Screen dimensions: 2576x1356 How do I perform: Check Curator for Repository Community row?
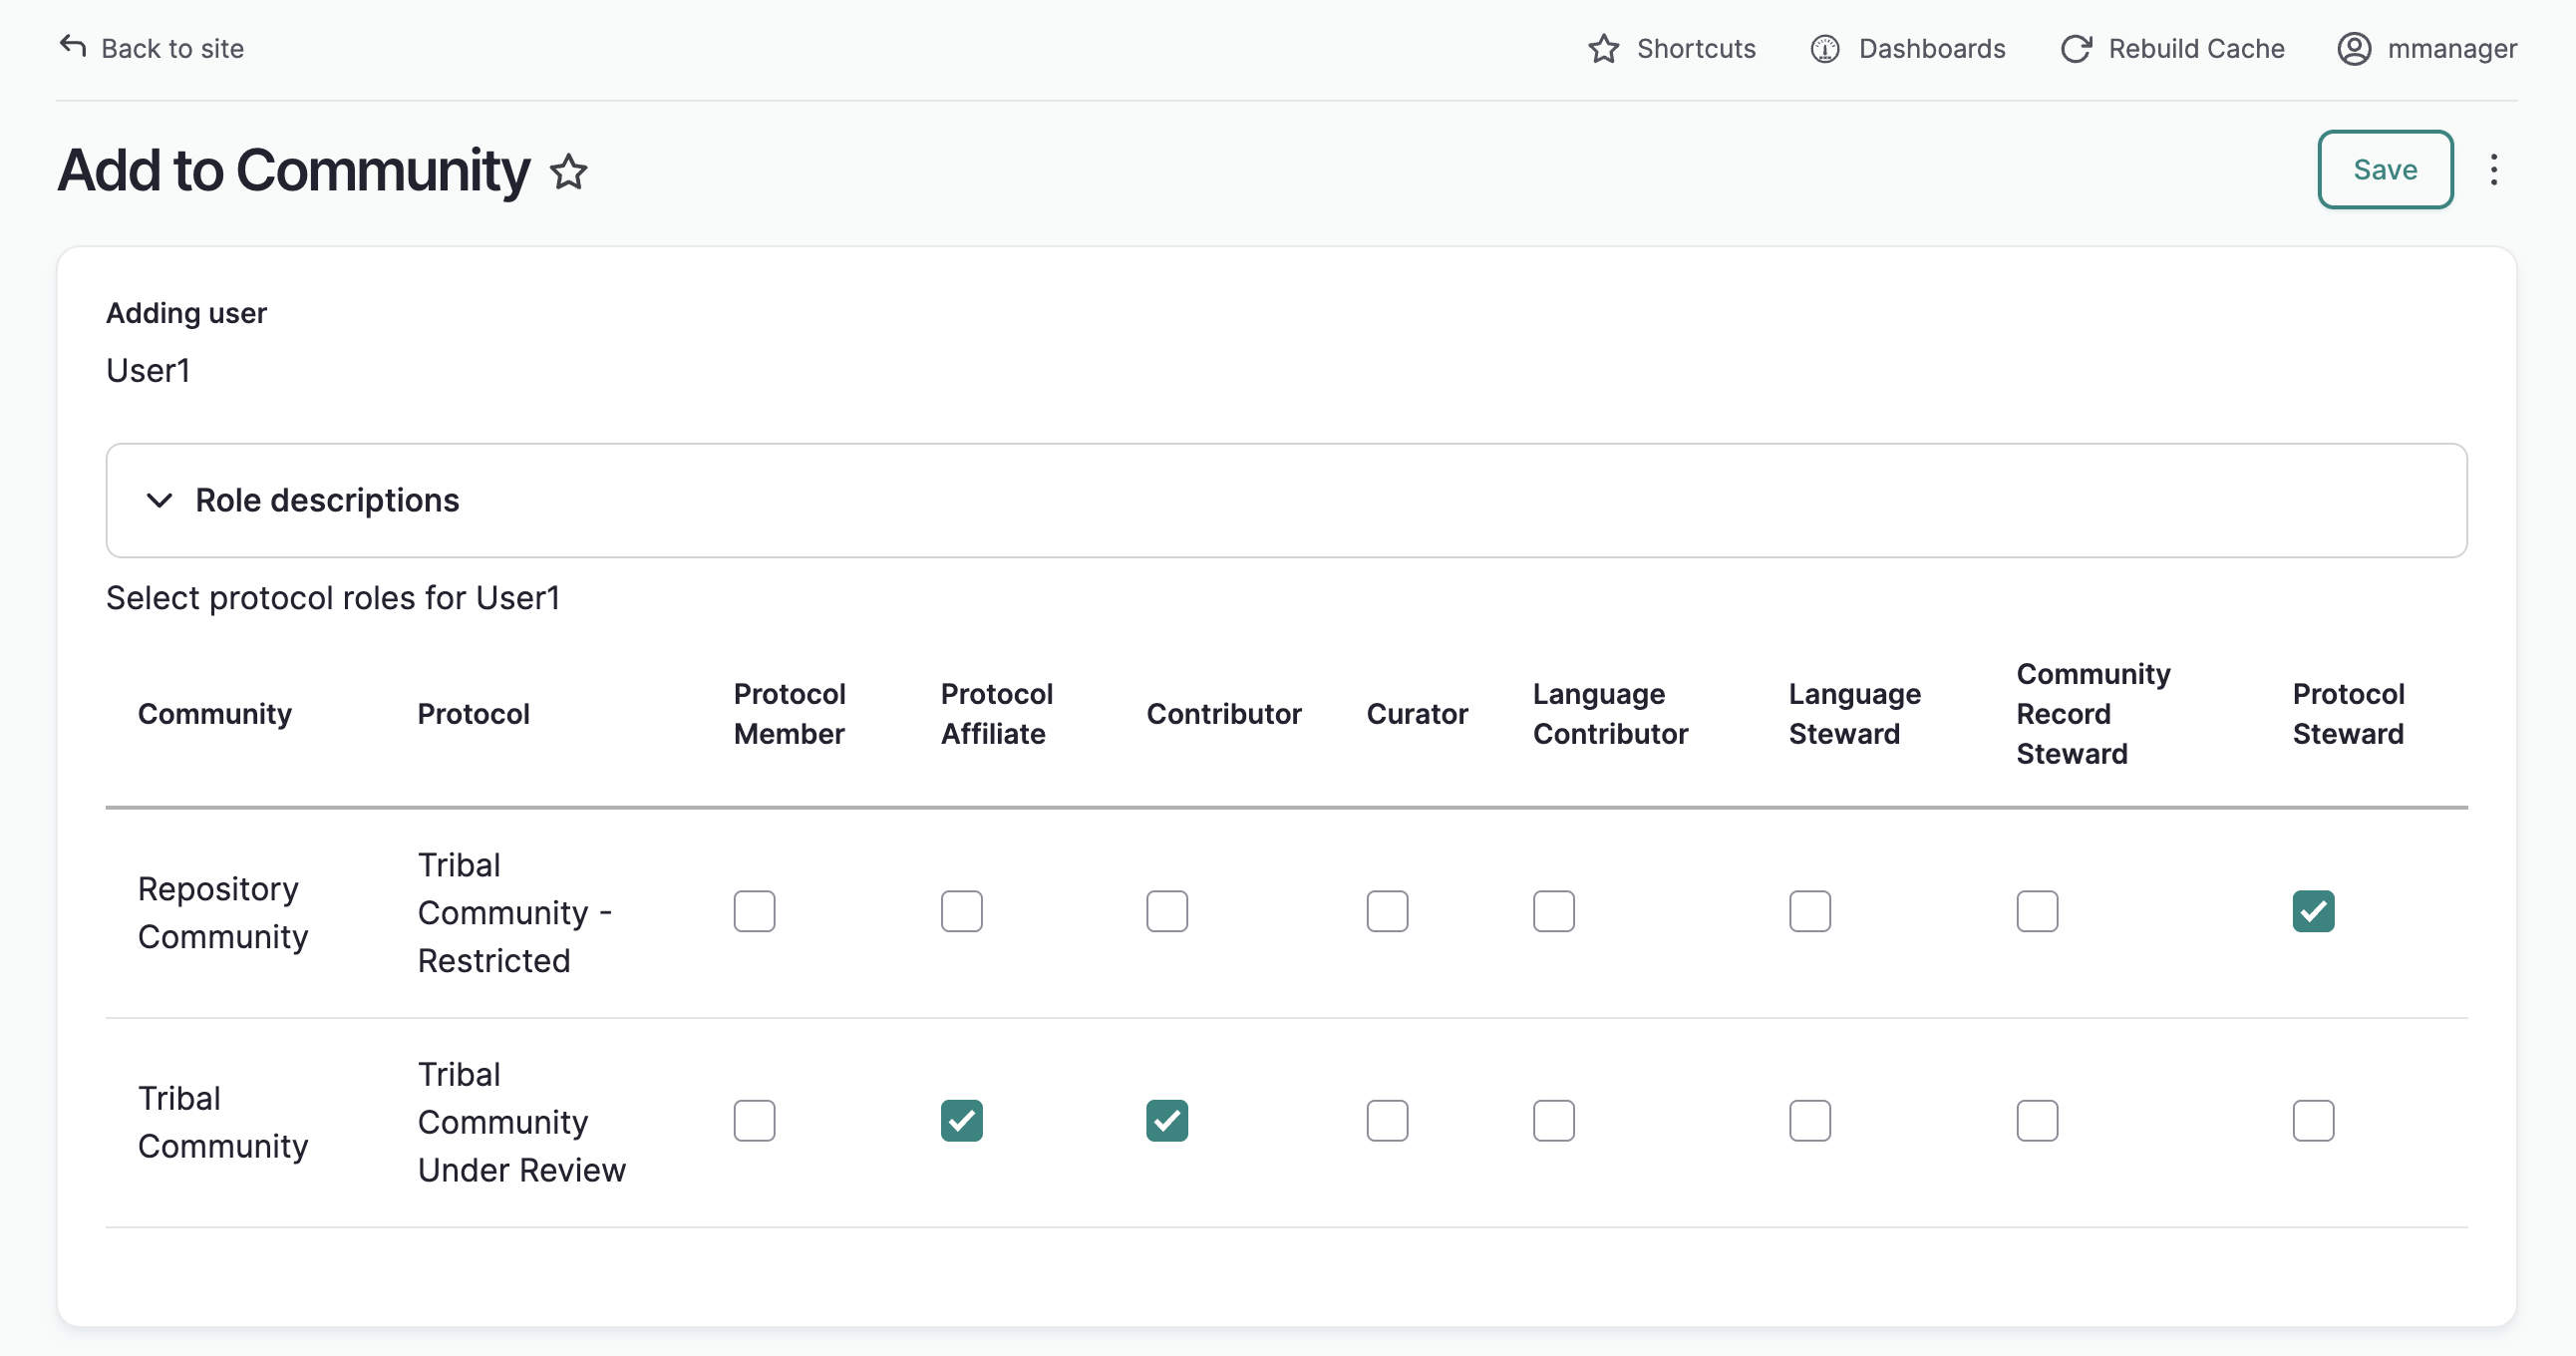coord(1387,911)
